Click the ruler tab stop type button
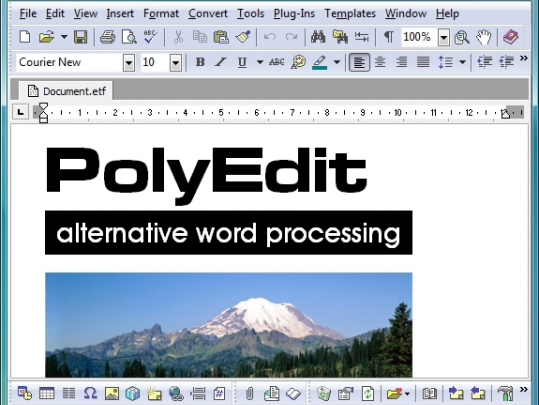The image size is (539, 405). [x=20, y=112]
